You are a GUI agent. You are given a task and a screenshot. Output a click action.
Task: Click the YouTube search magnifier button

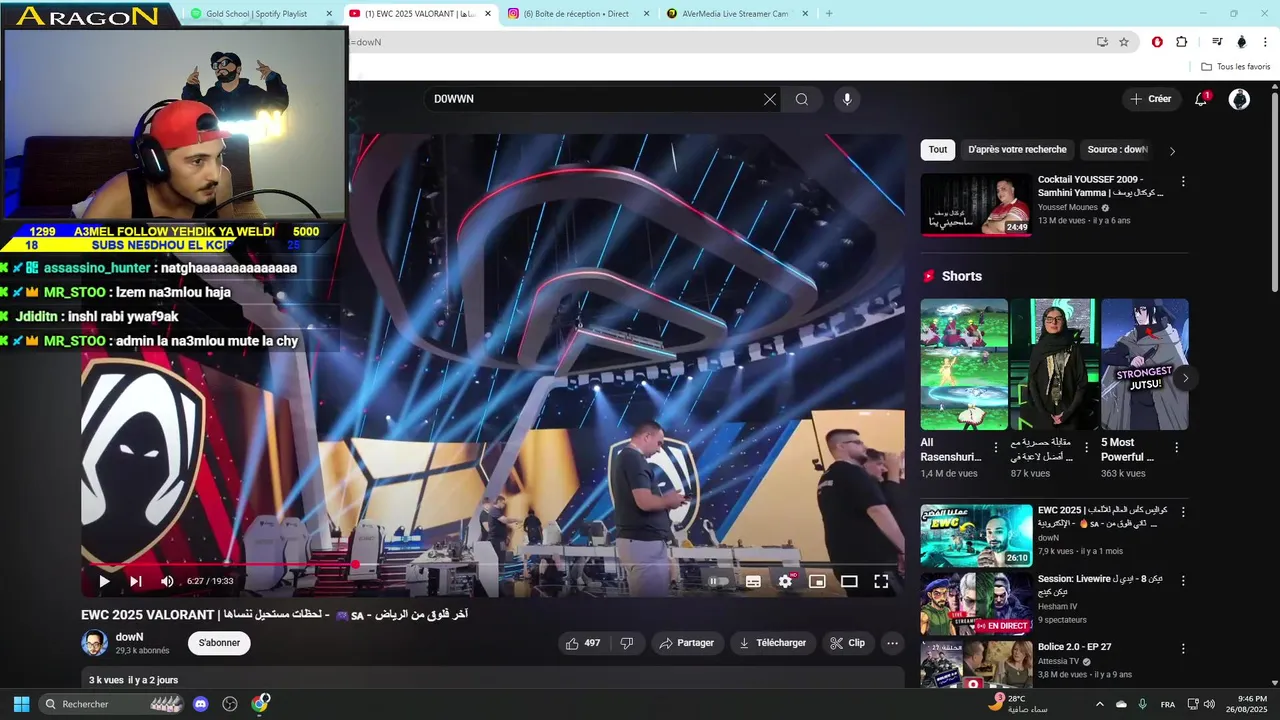802,99
